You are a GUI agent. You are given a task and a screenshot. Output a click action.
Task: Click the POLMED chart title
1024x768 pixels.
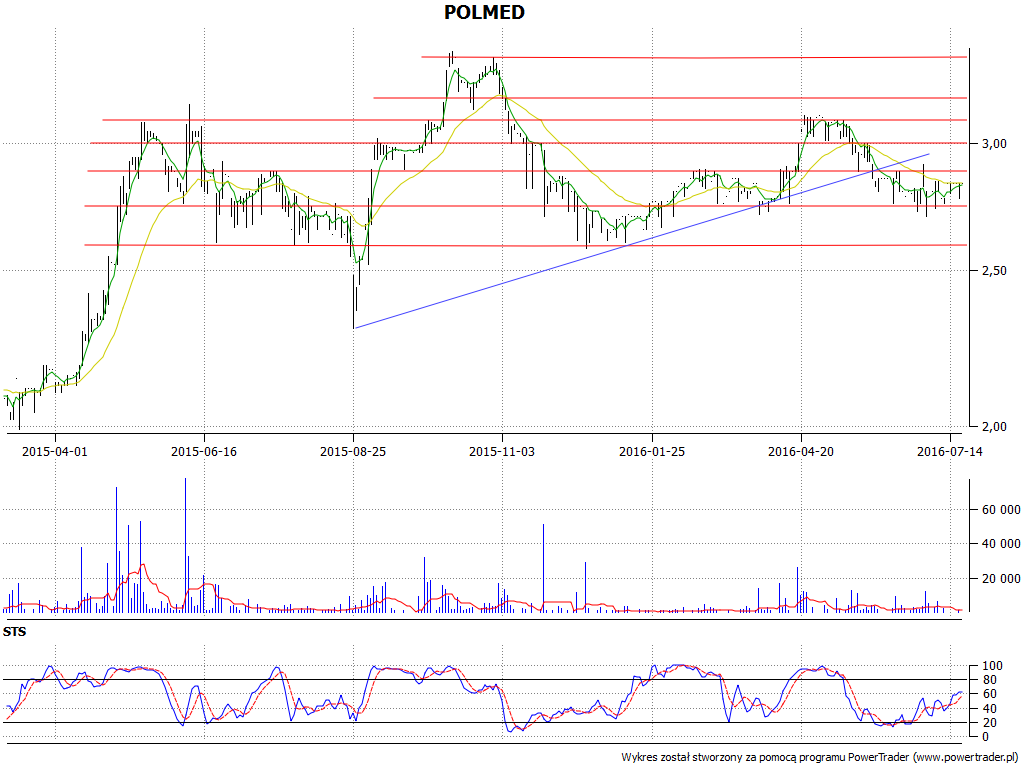[x=484, y=12]
